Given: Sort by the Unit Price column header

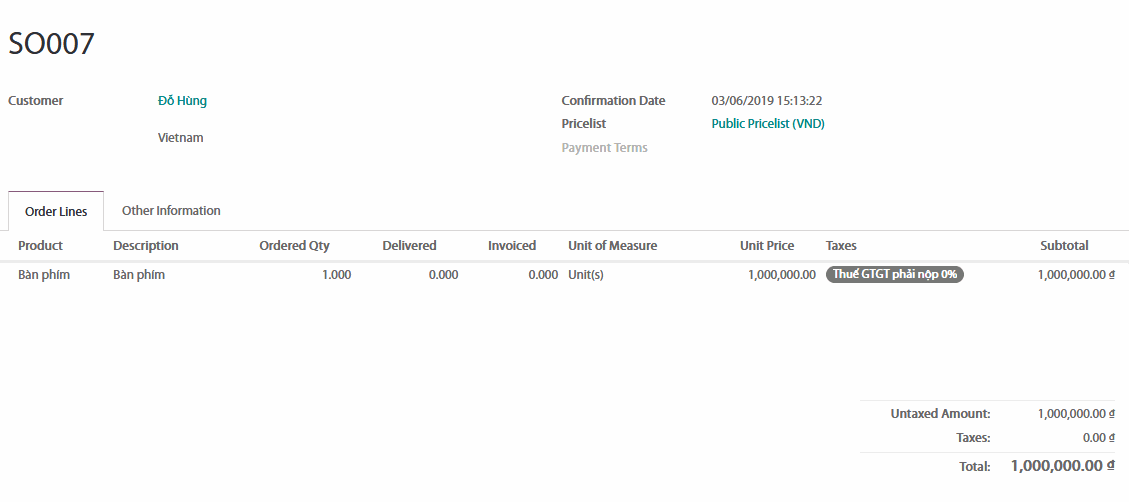Looking at the screenshot, I should click(x=767, y=246).
